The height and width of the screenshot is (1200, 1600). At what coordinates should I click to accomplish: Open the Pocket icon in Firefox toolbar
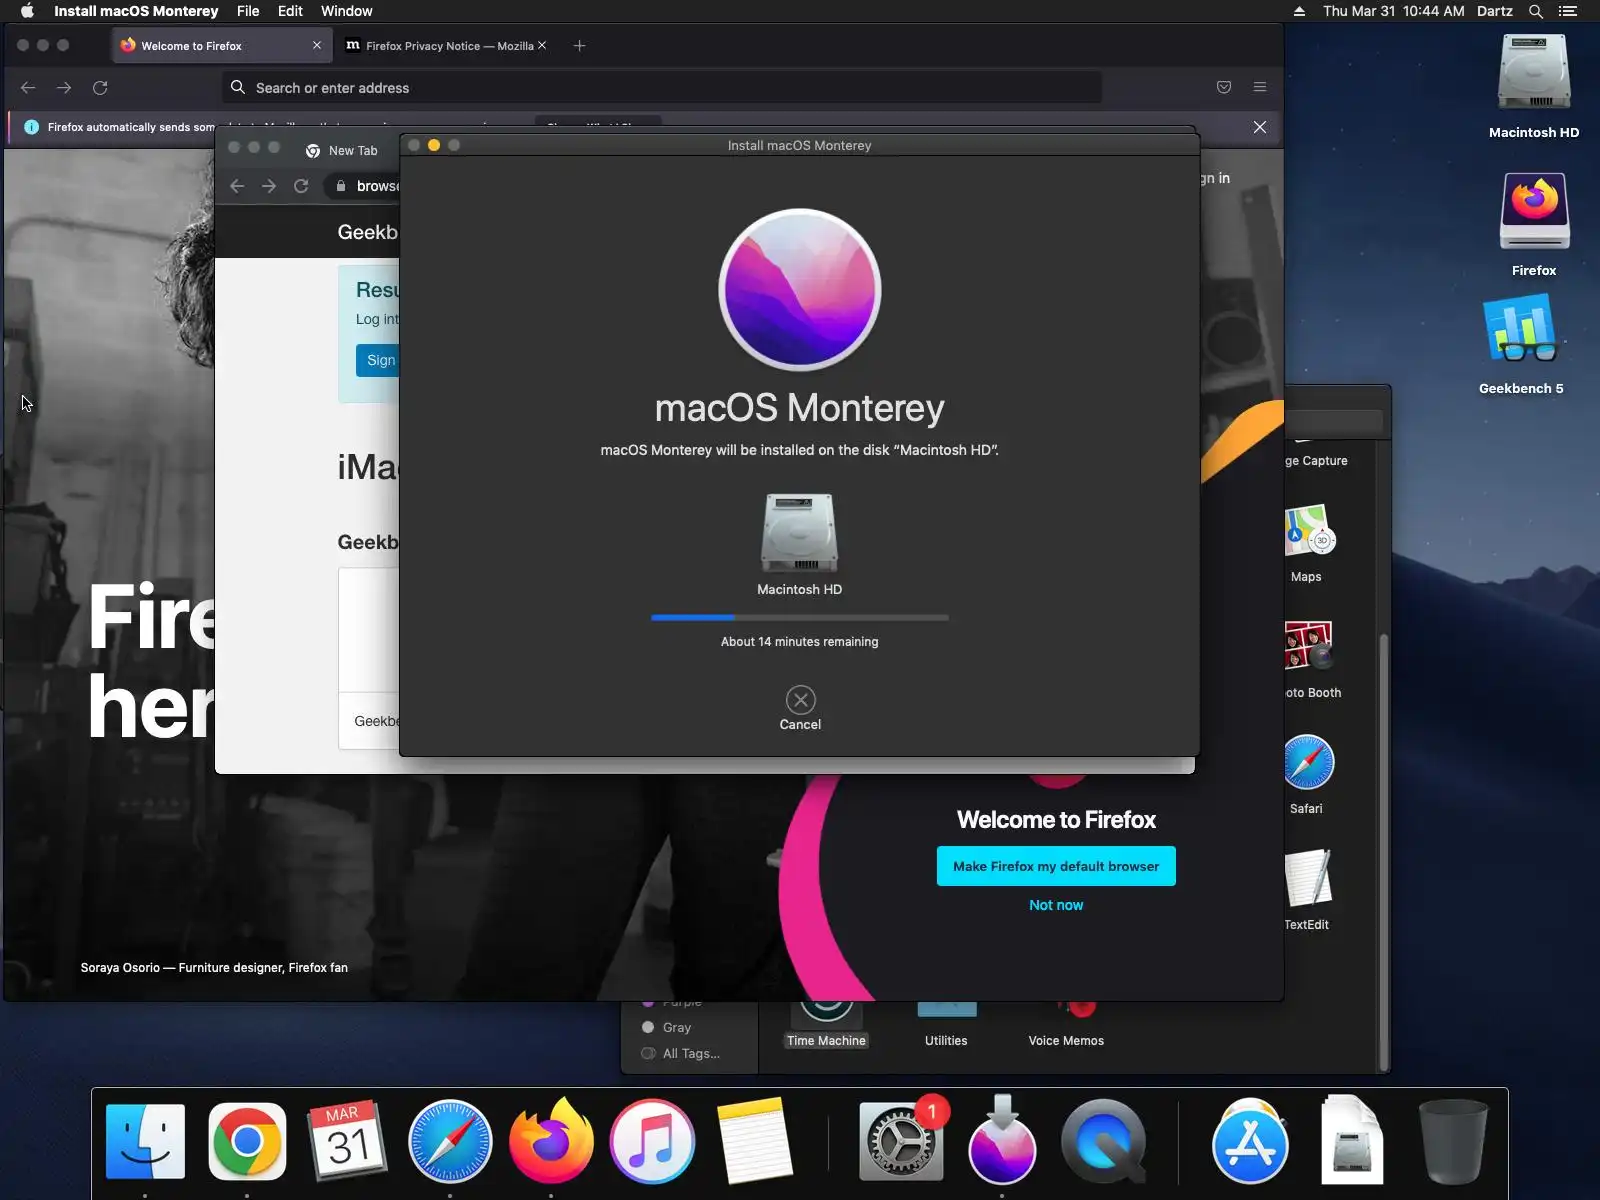pyautogui.click(x=1224, y=88)
